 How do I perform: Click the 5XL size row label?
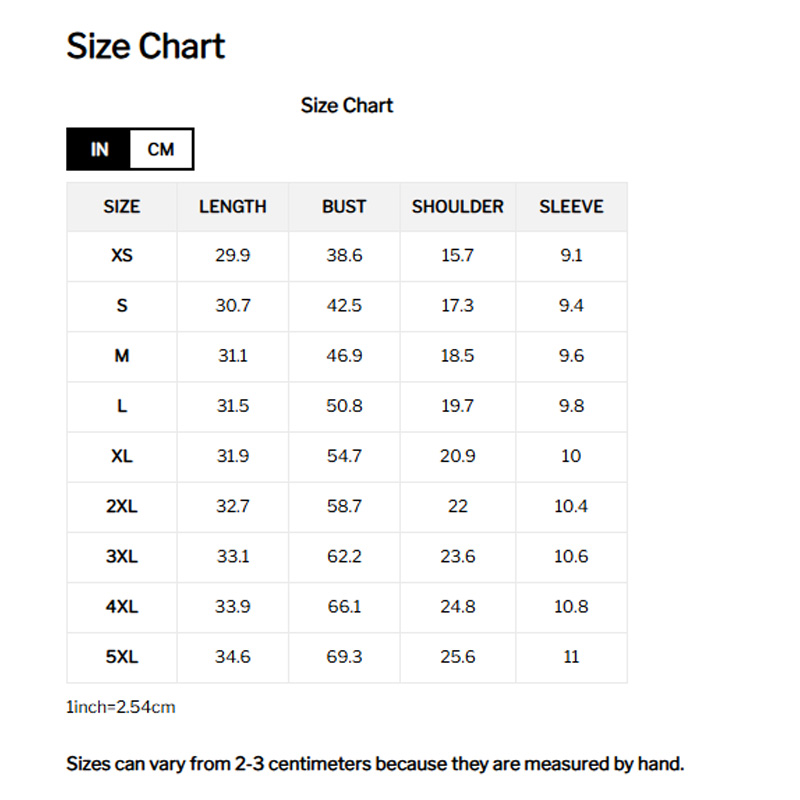pos(122,657)
